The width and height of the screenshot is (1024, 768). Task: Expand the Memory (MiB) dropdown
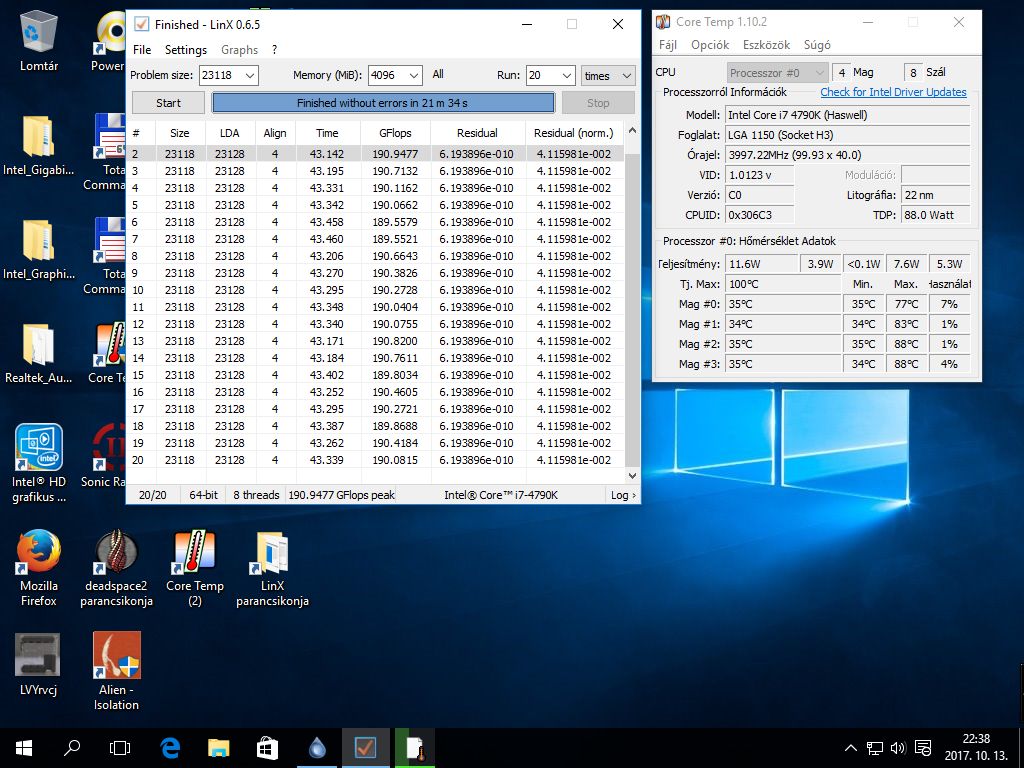coord(414,76)
